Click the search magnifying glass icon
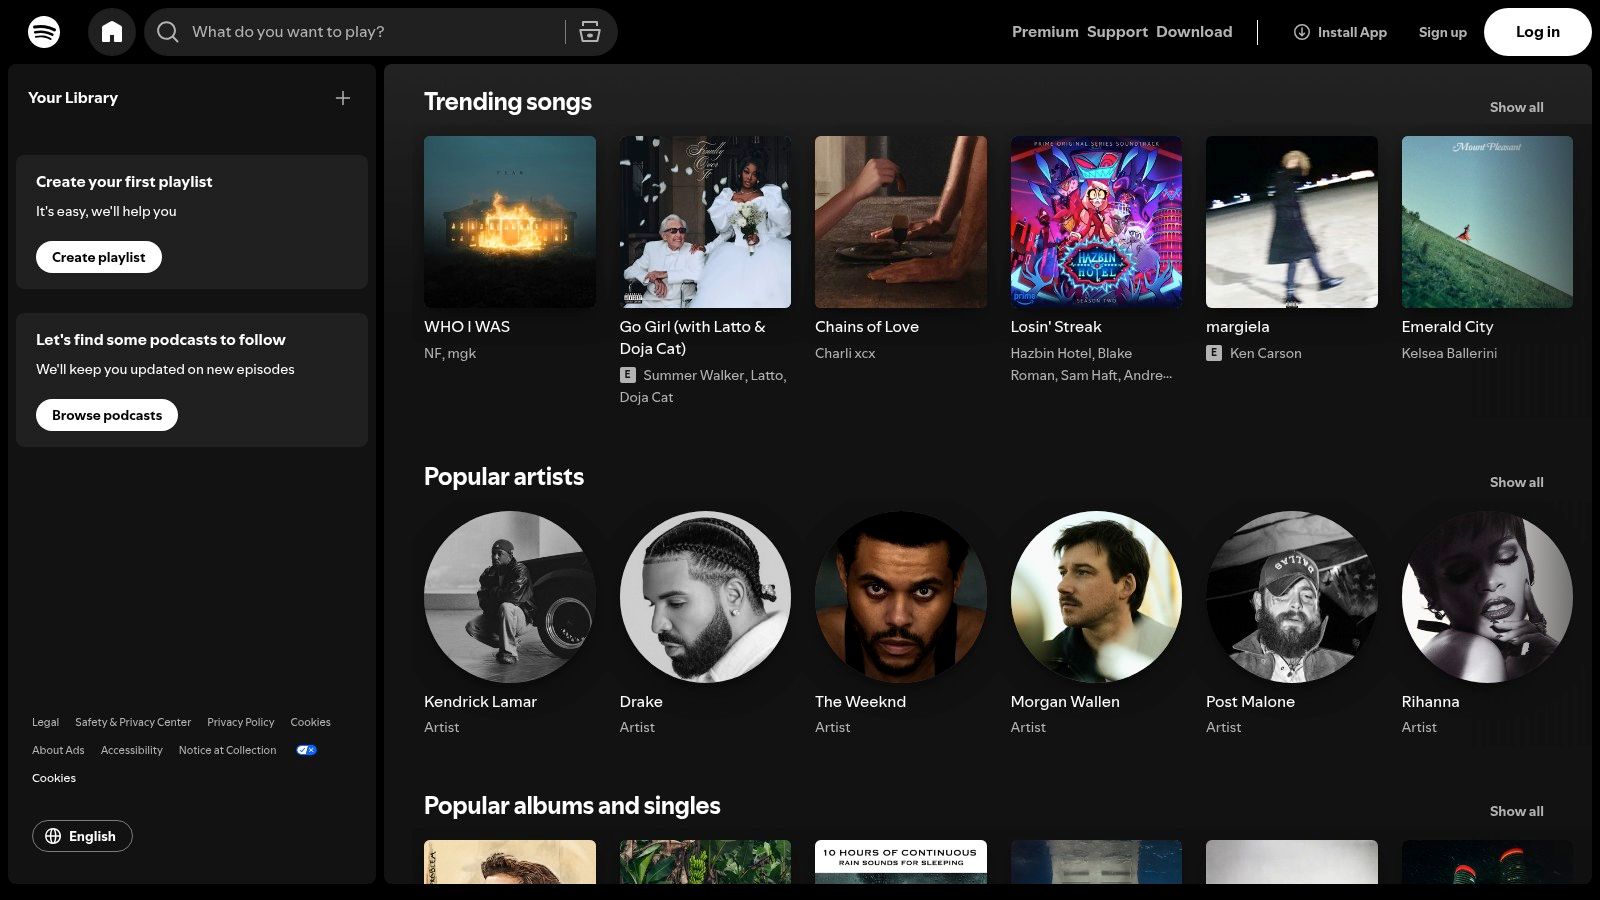Viewport: 1600px width, 900px height. pos(167,31)
